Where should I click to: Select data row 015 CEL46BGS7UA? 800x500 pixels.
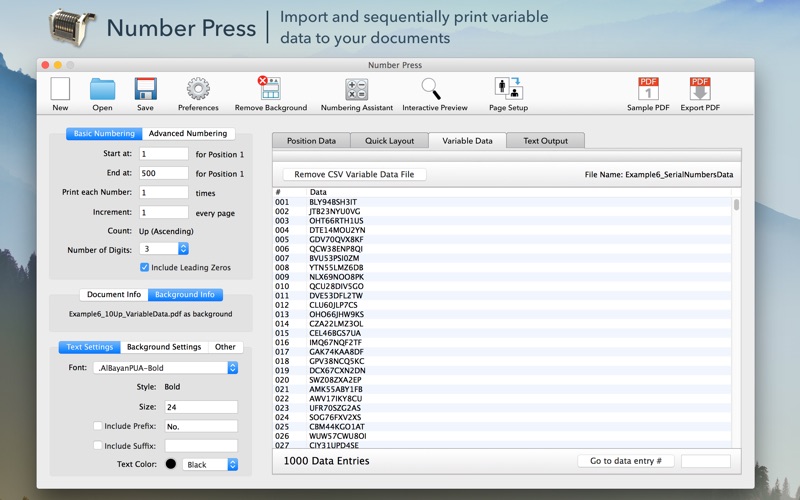tap(503, 333)
